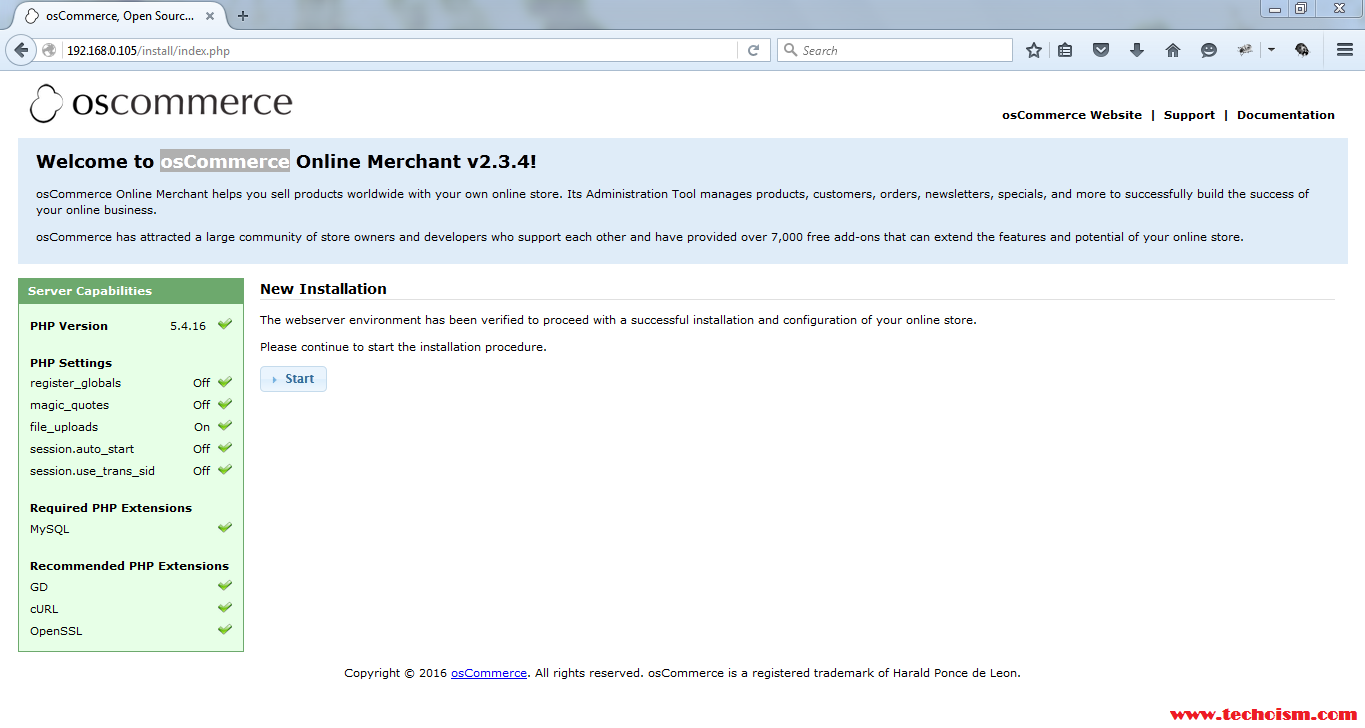This screenshot has height=728, width=1365.
Task: Click the GD extension green checkmark
Action: pyautogui.click(x=225, y=586)
